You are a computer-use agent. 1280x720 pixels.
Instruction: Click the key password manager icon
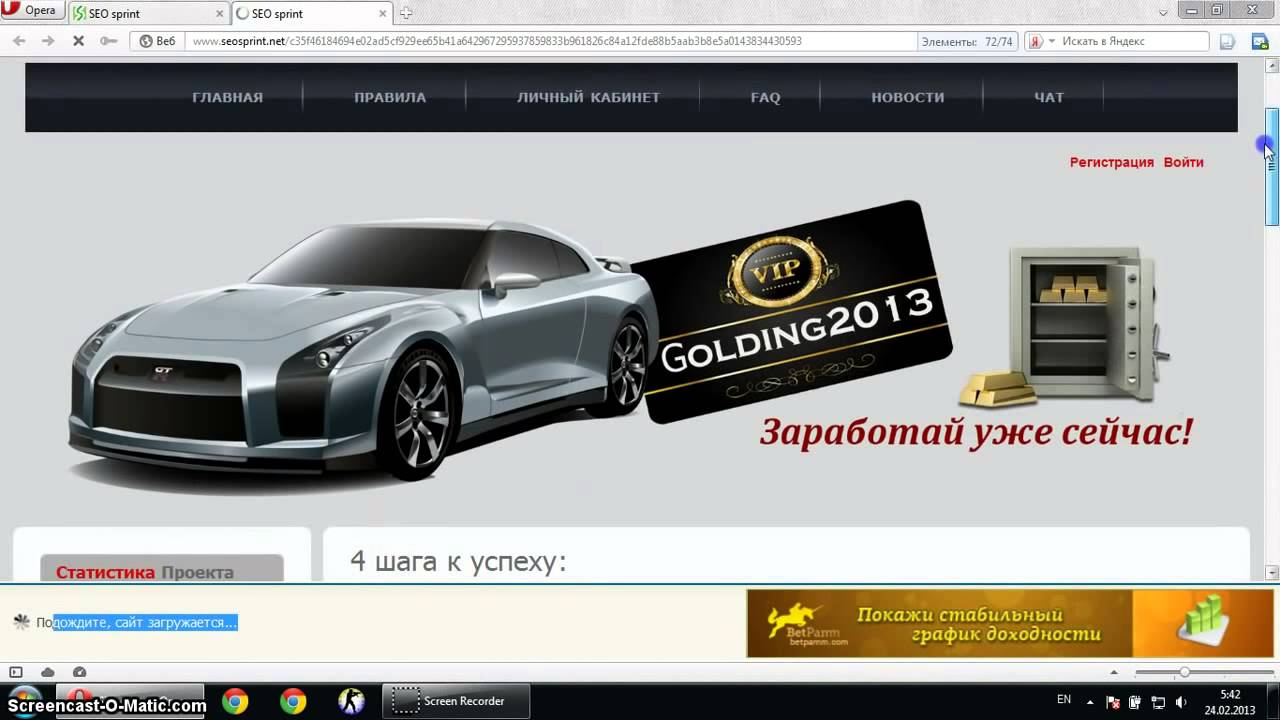[x=109, y=41]
